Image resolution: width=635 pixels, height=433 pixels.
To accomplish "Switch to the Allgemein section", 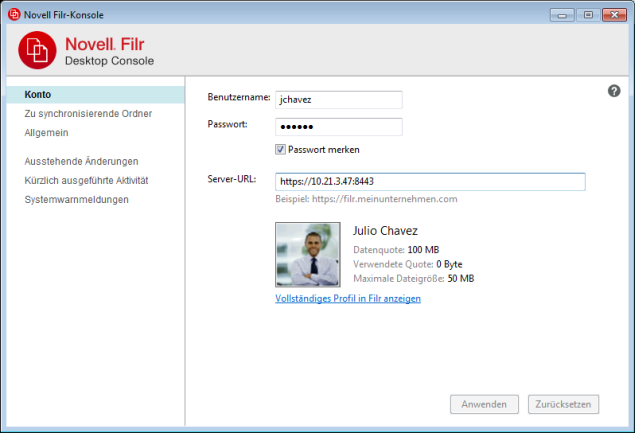I will click(46, 132).
